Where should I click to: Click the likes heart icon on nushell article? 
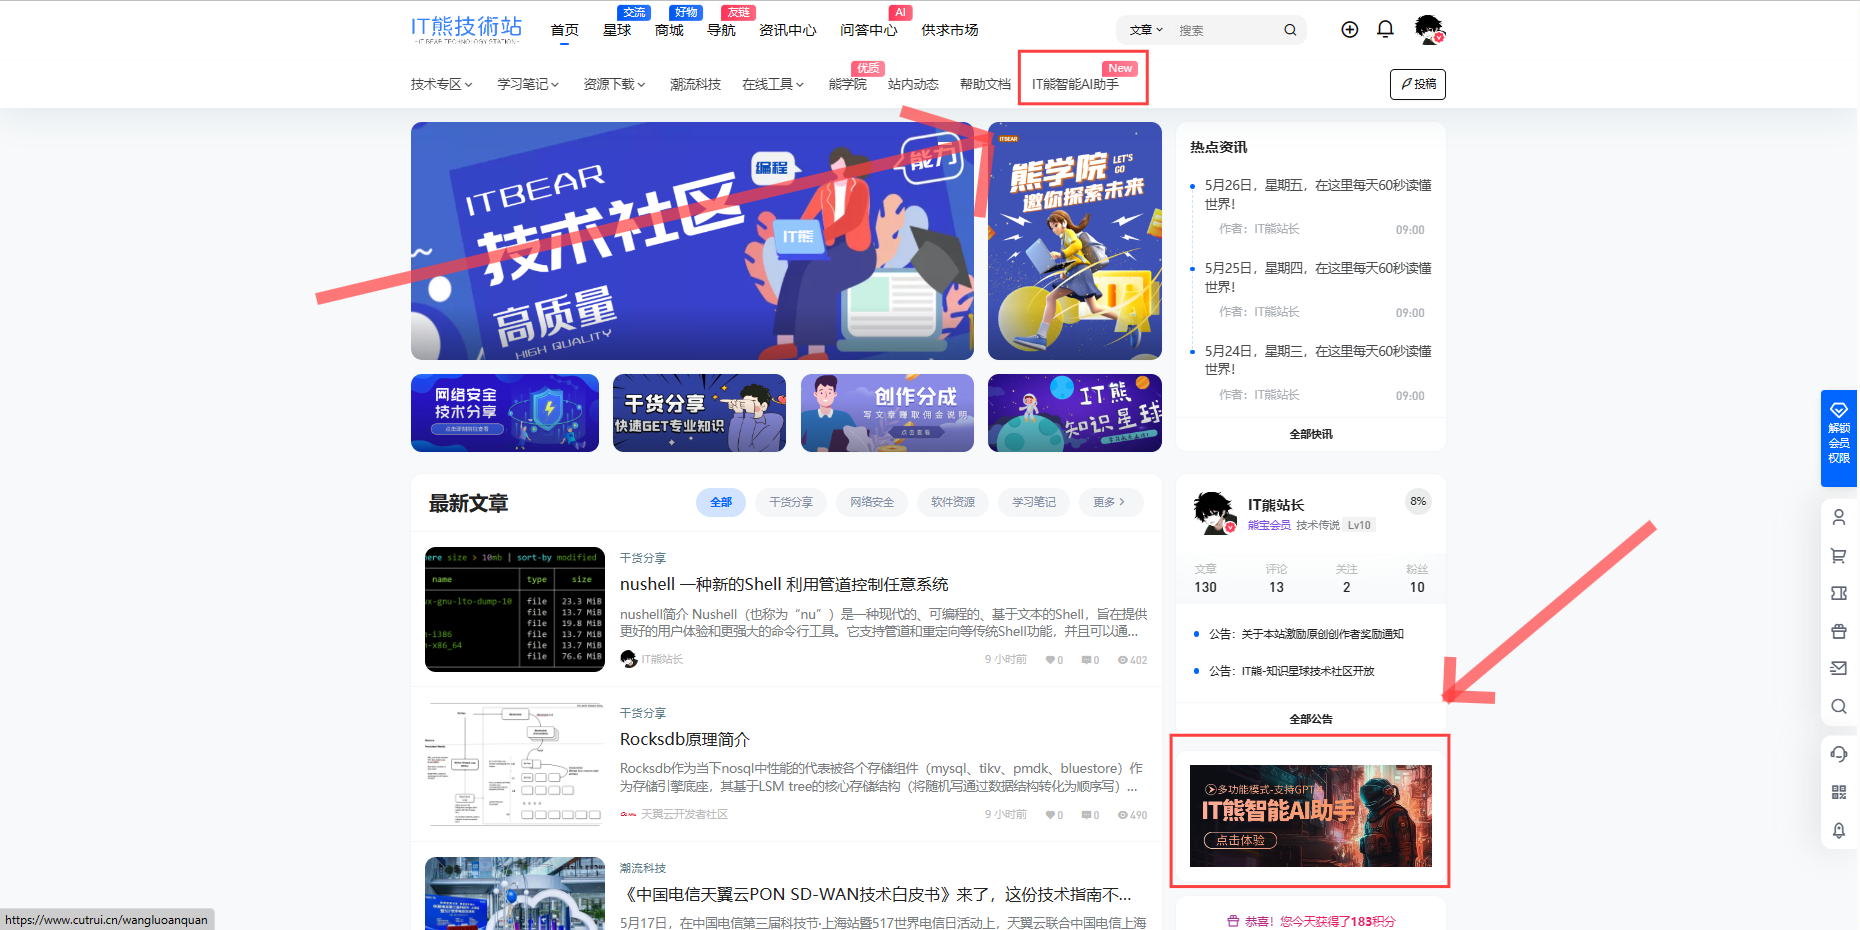tap(1050, 660)
